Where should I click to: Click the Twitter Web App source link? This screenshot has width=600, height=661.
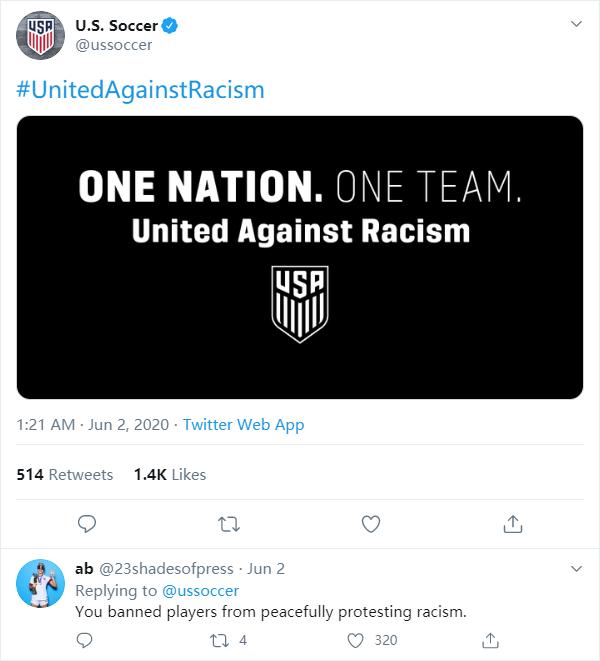pos(243,425)
